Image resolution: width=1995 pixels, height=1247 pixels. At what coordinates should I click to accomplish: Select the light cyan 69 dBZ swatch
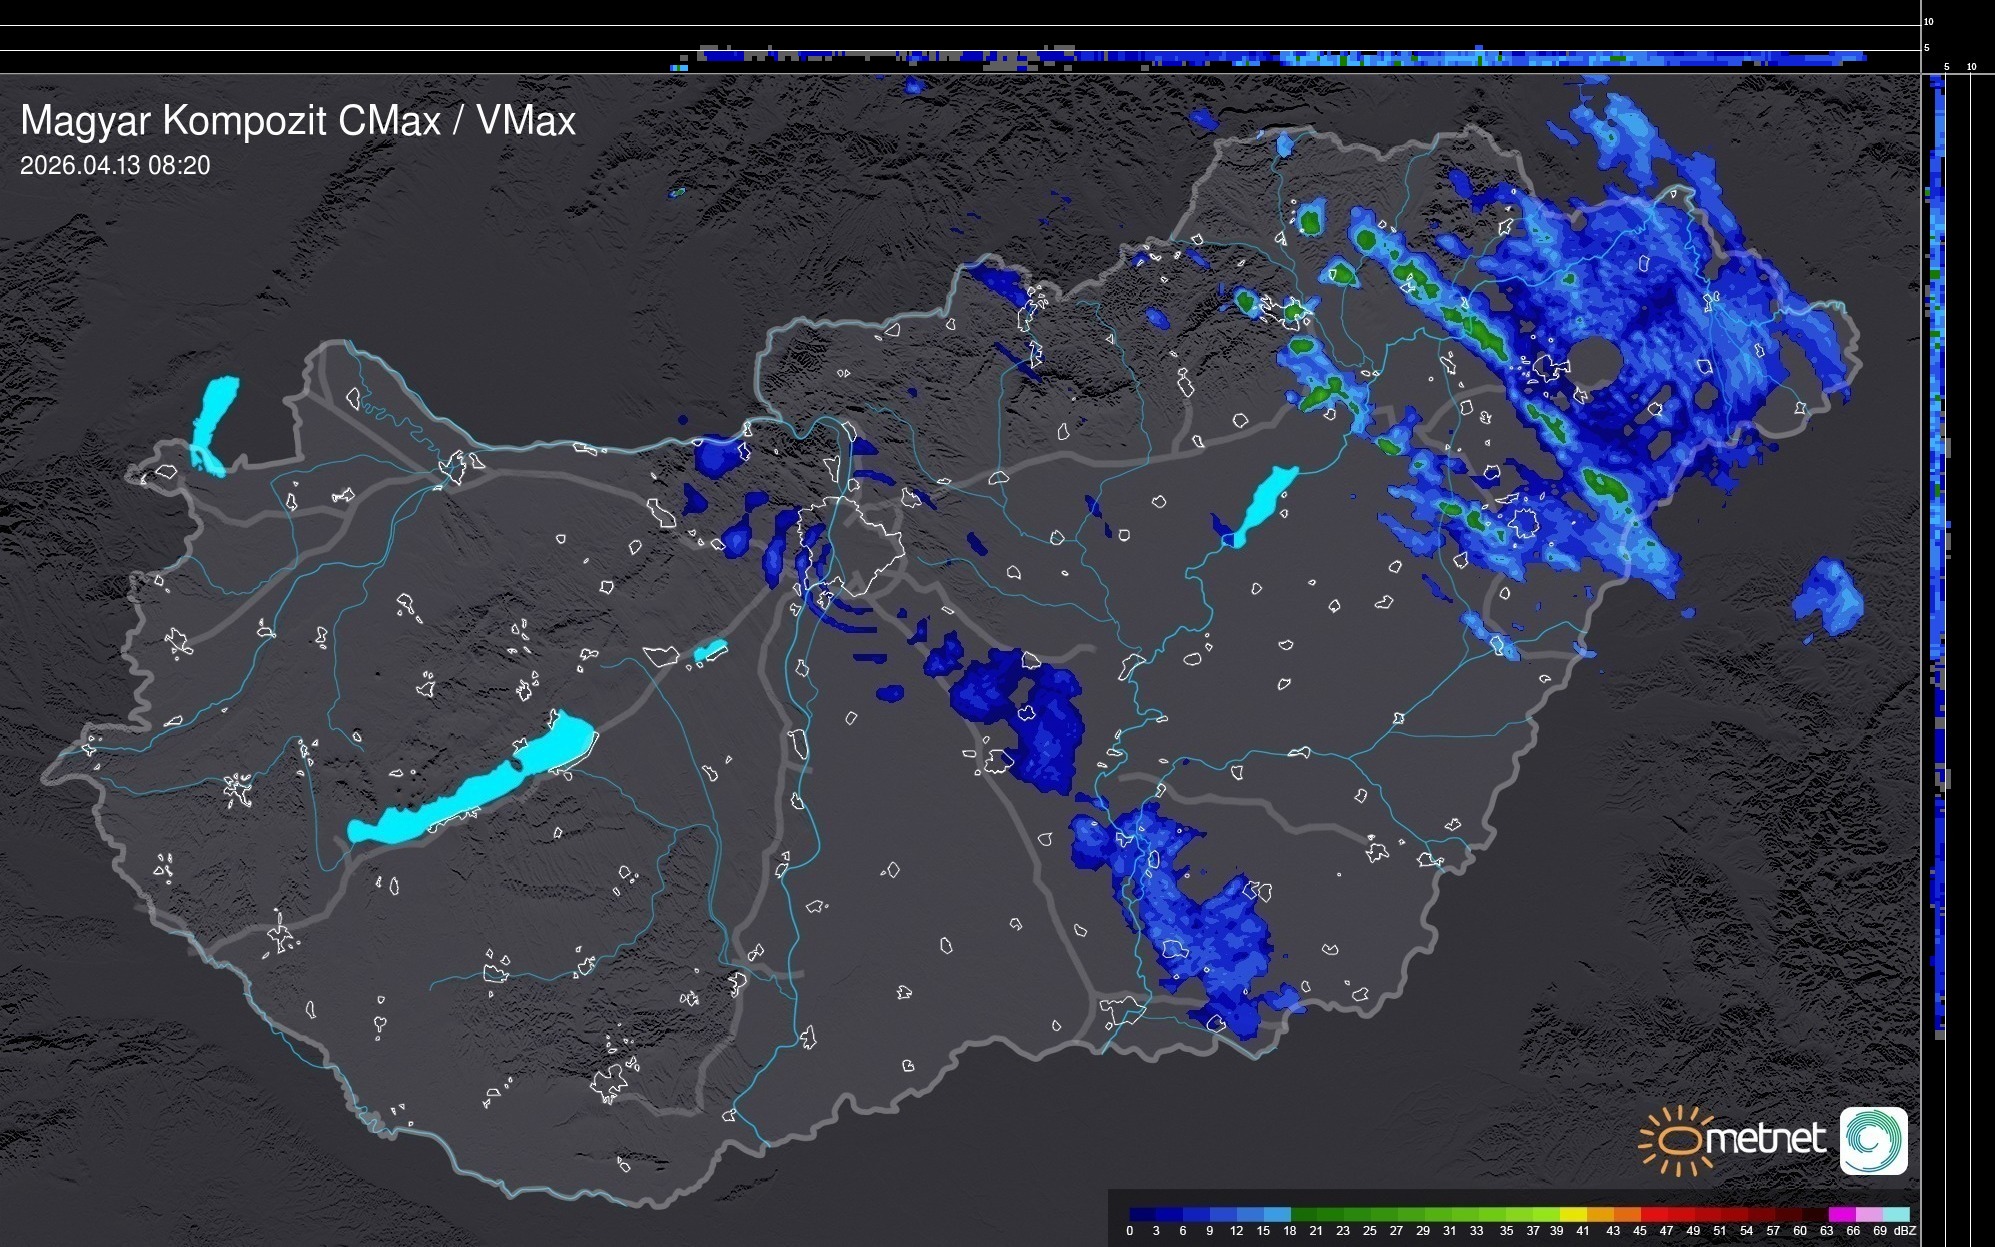point(1895,1214)
